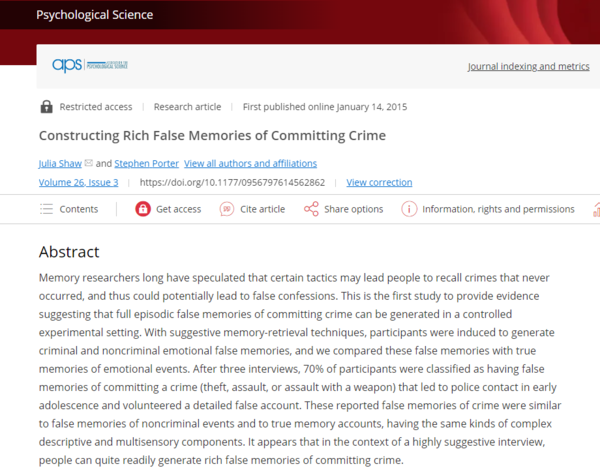Expand View all authors and affiliations
Image resolution: width=600 pixels, height=475 pixels.
click(250, 163)
